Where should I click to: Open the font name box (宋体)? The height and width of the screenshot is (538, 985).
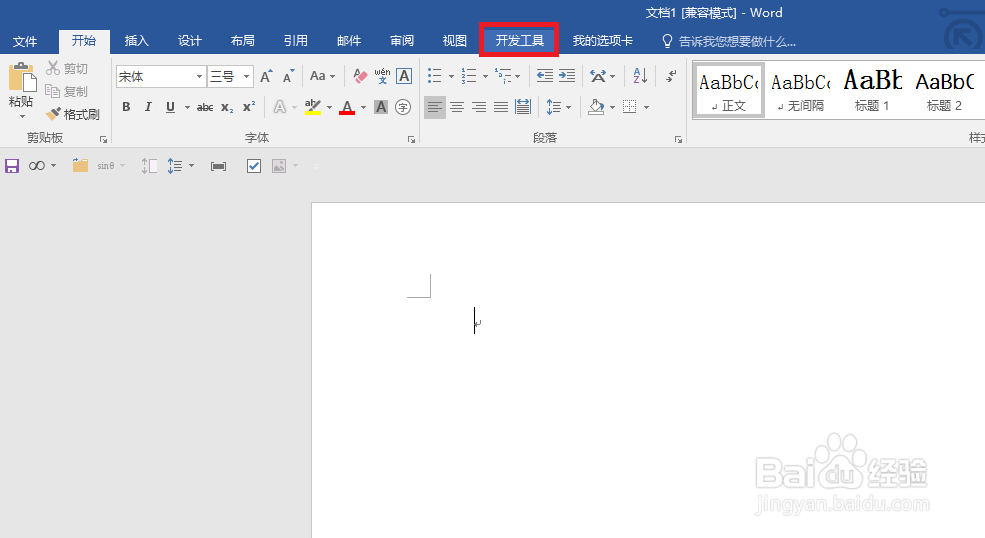pyautogui.click(x=161, y=77)
